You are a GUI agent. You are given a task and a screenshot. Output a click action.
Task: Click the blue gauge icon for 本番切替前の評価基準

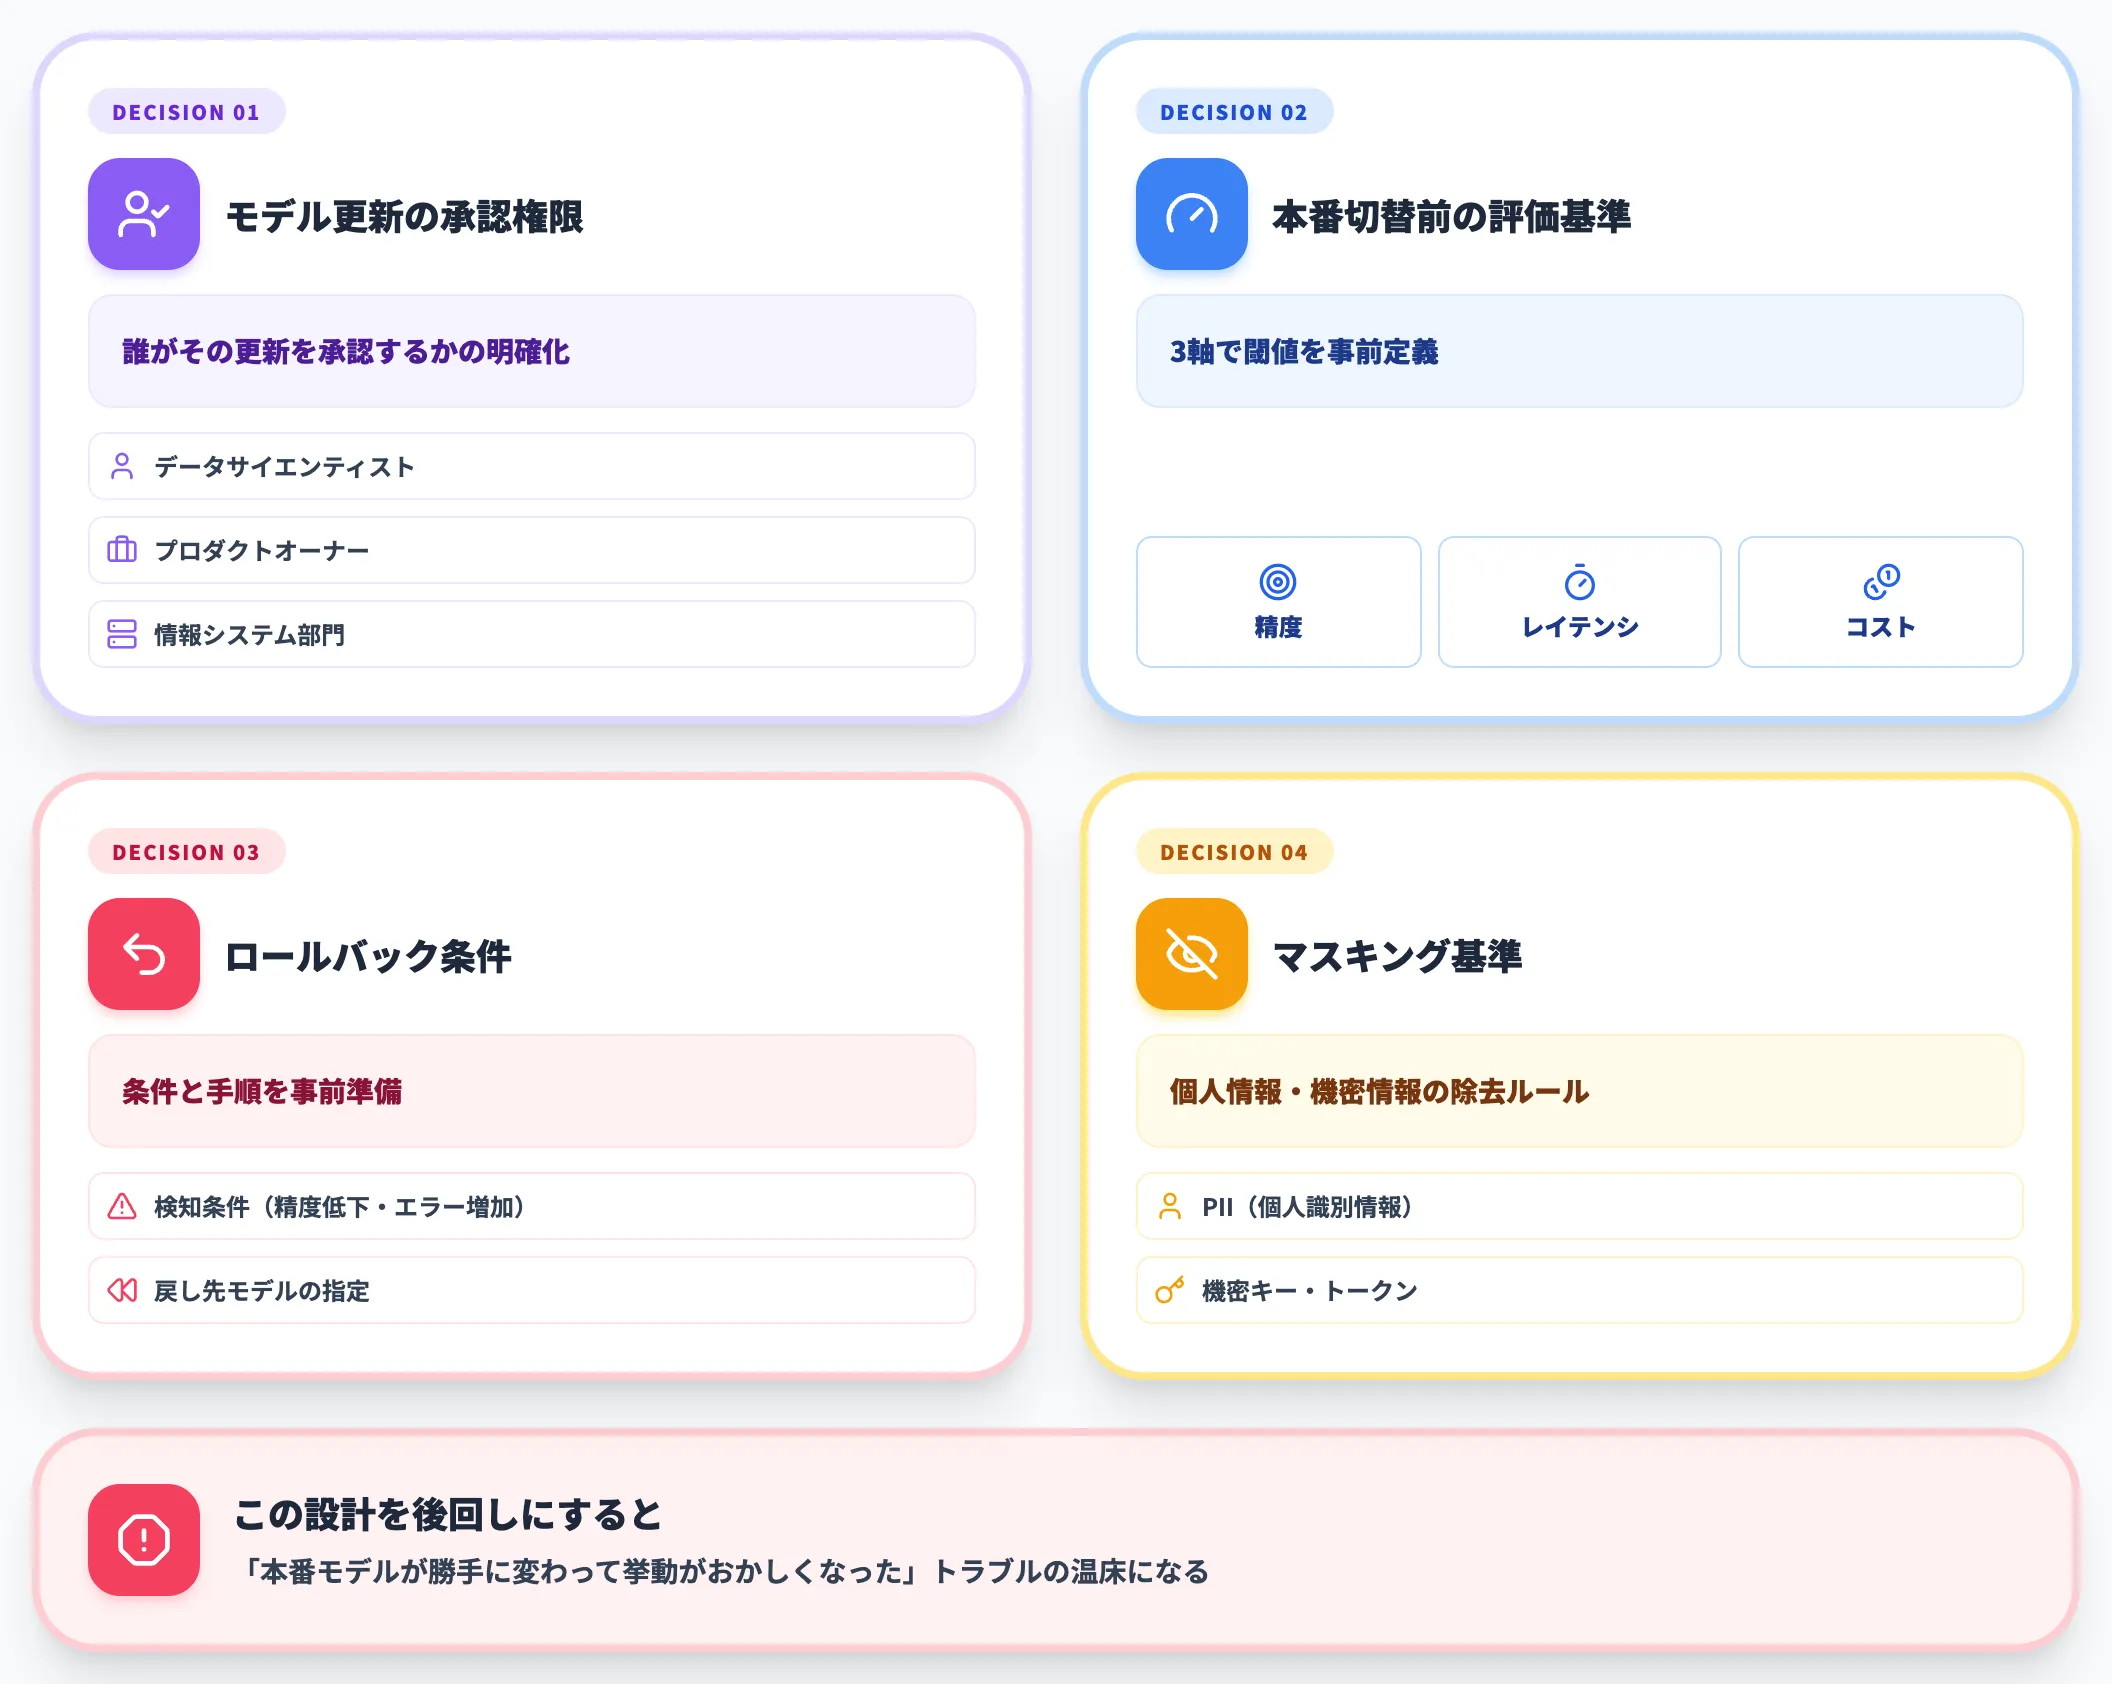(1192, 214)
